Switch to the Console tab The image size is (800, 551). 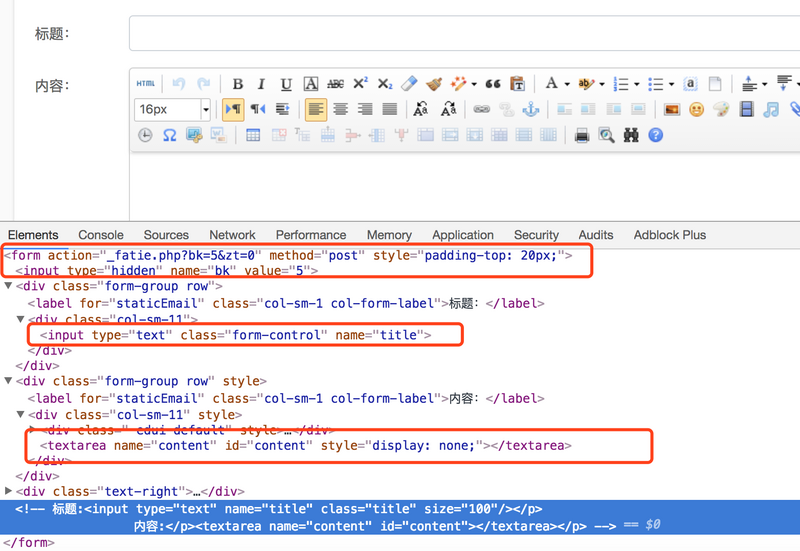[x=101, y=235]
